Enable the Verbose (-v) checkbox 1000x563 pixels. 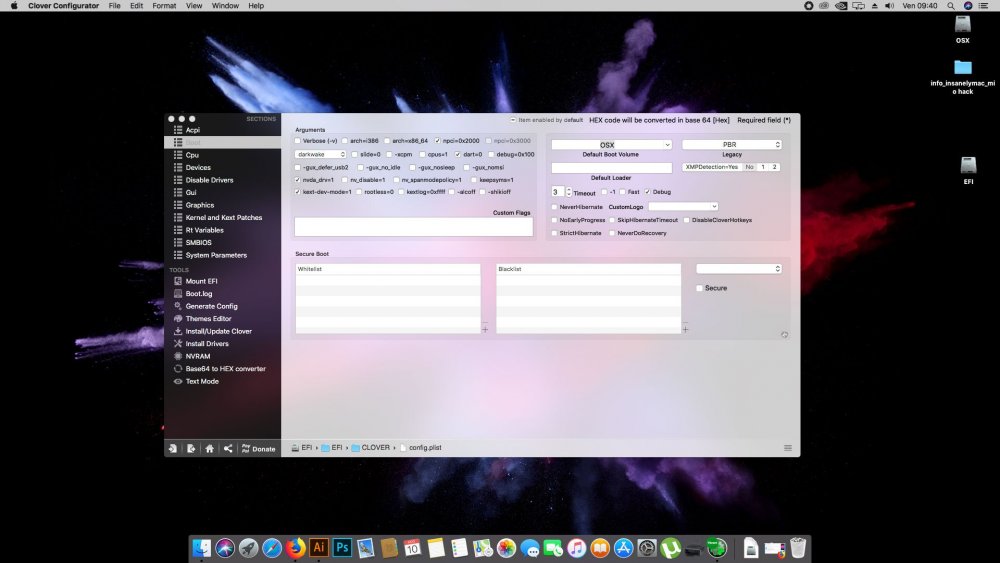click(x=298, y=141)
